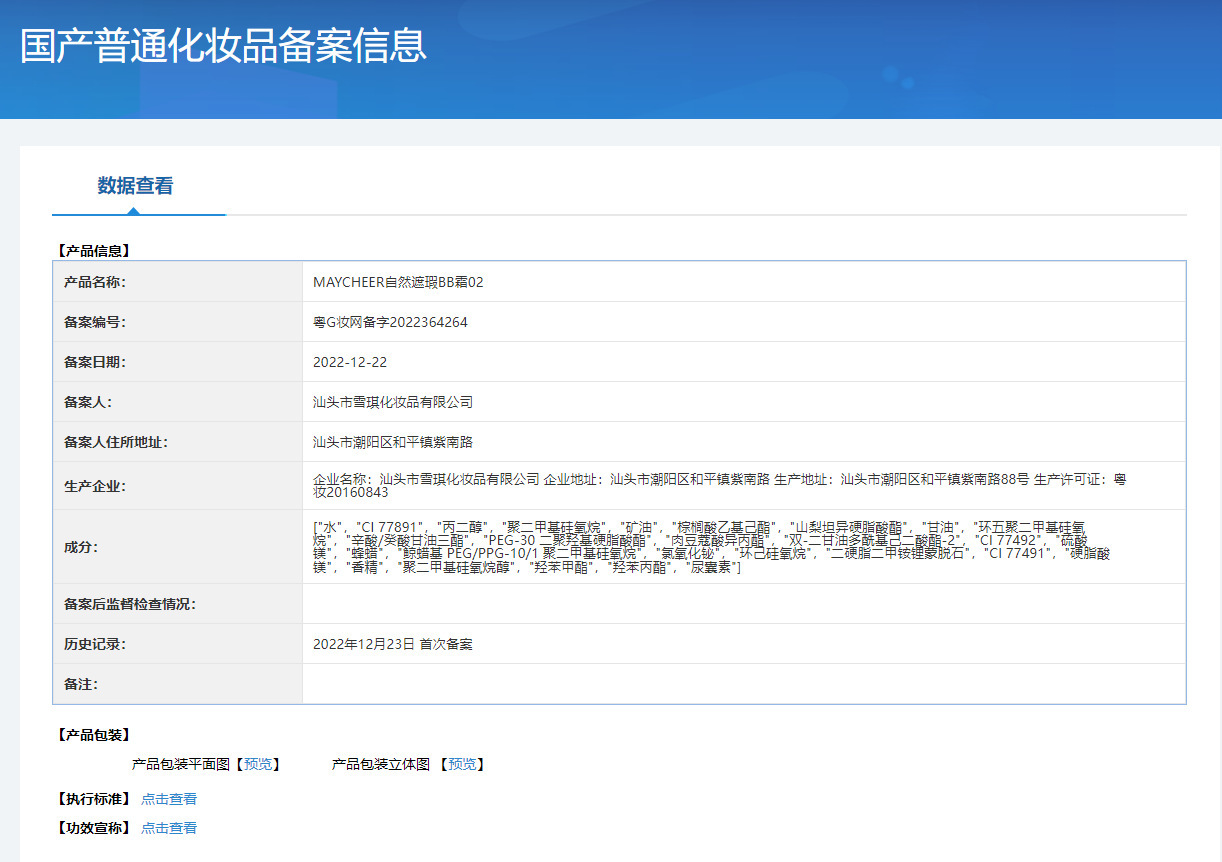Open 点击查看 next to 功效宣称

point(169,828)
